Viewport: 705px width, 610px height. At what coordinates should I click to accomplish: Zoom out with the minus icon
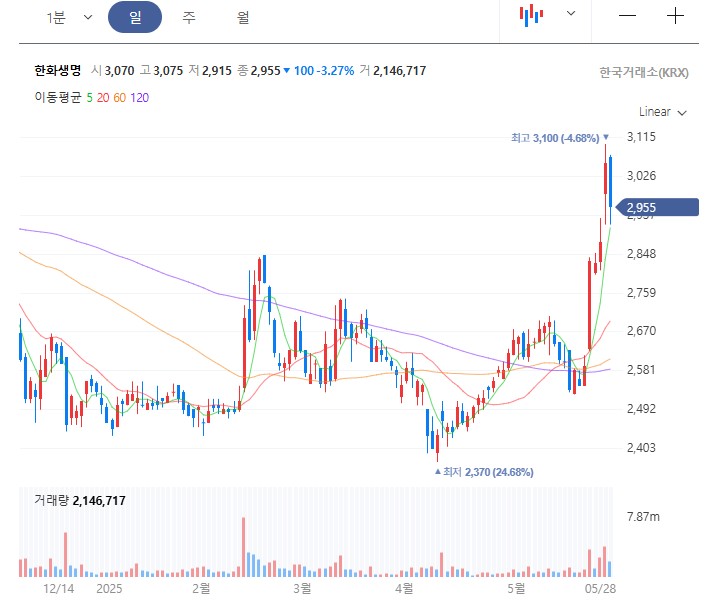[627, 16]
